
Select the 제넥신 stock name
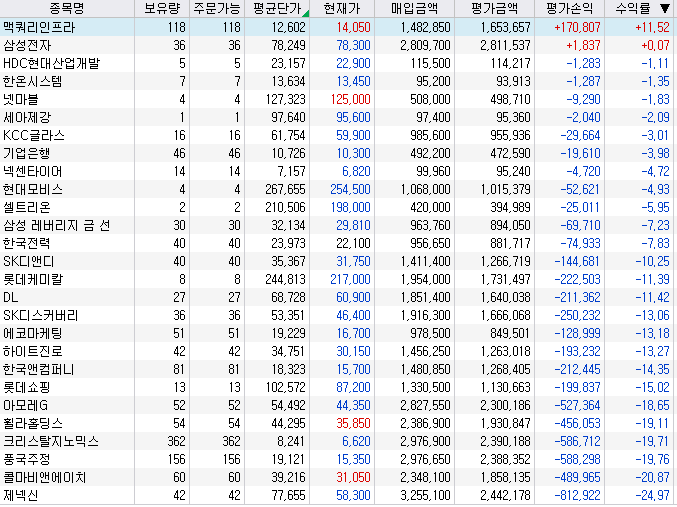coord(20,495)
